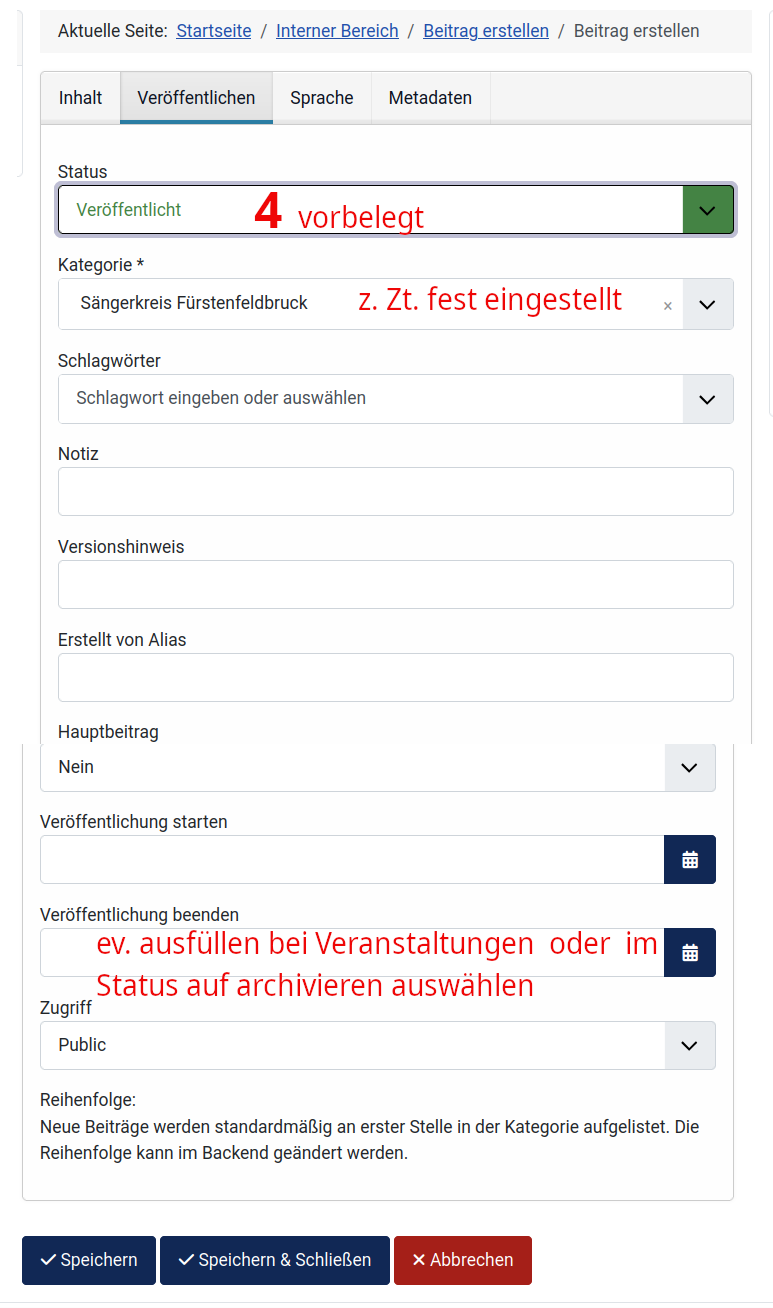The height and width of the screenshot is (1308, 773).
Task: Switch to the Metadaten tab
Action: [x=430, y=97]
